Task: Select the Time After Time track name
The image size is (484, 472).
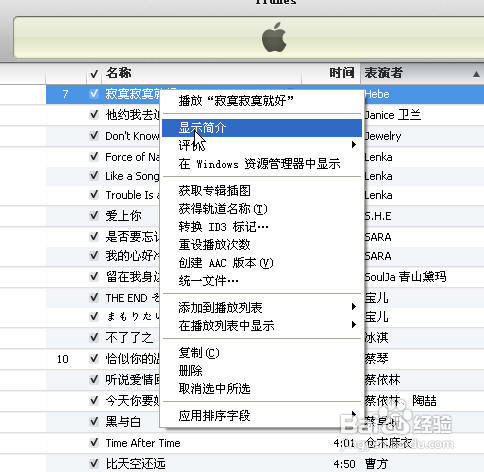Action: (143, 443)
